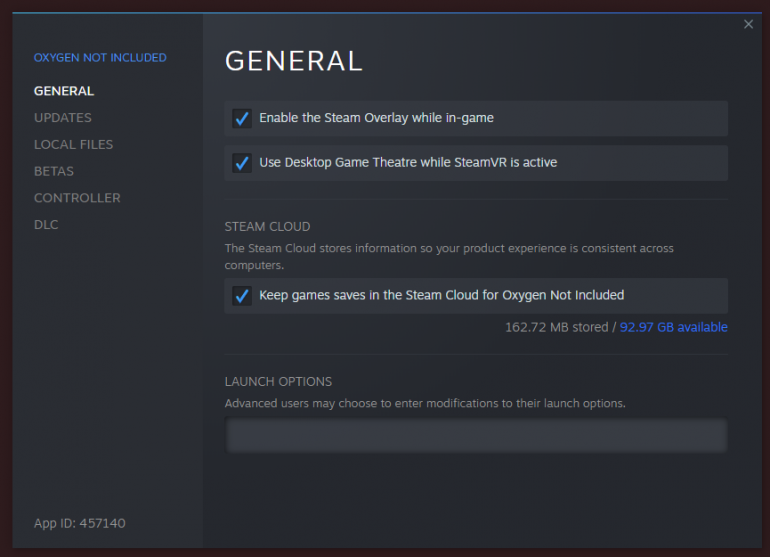Open the UPDATES tab
The width and height of the screenshot is (770, 557).
pyautogui.click(x=63, y=118)
